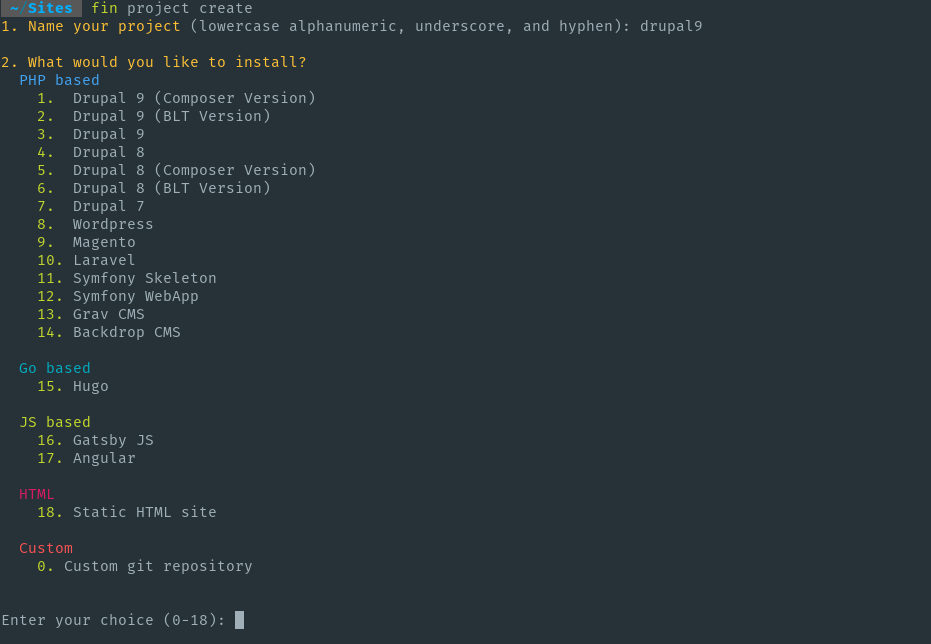Select the Wordpress option
This screenshot has width=931, height=644.
(95, 224)
